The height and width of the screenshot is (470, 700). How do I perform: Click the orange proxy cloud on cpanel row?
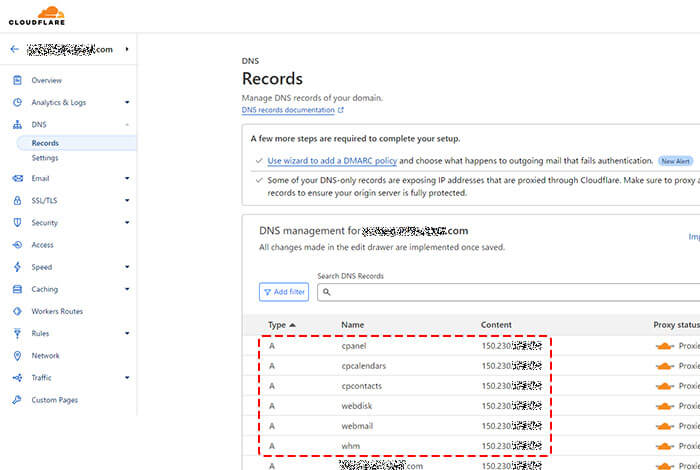[x=665, y=346]
